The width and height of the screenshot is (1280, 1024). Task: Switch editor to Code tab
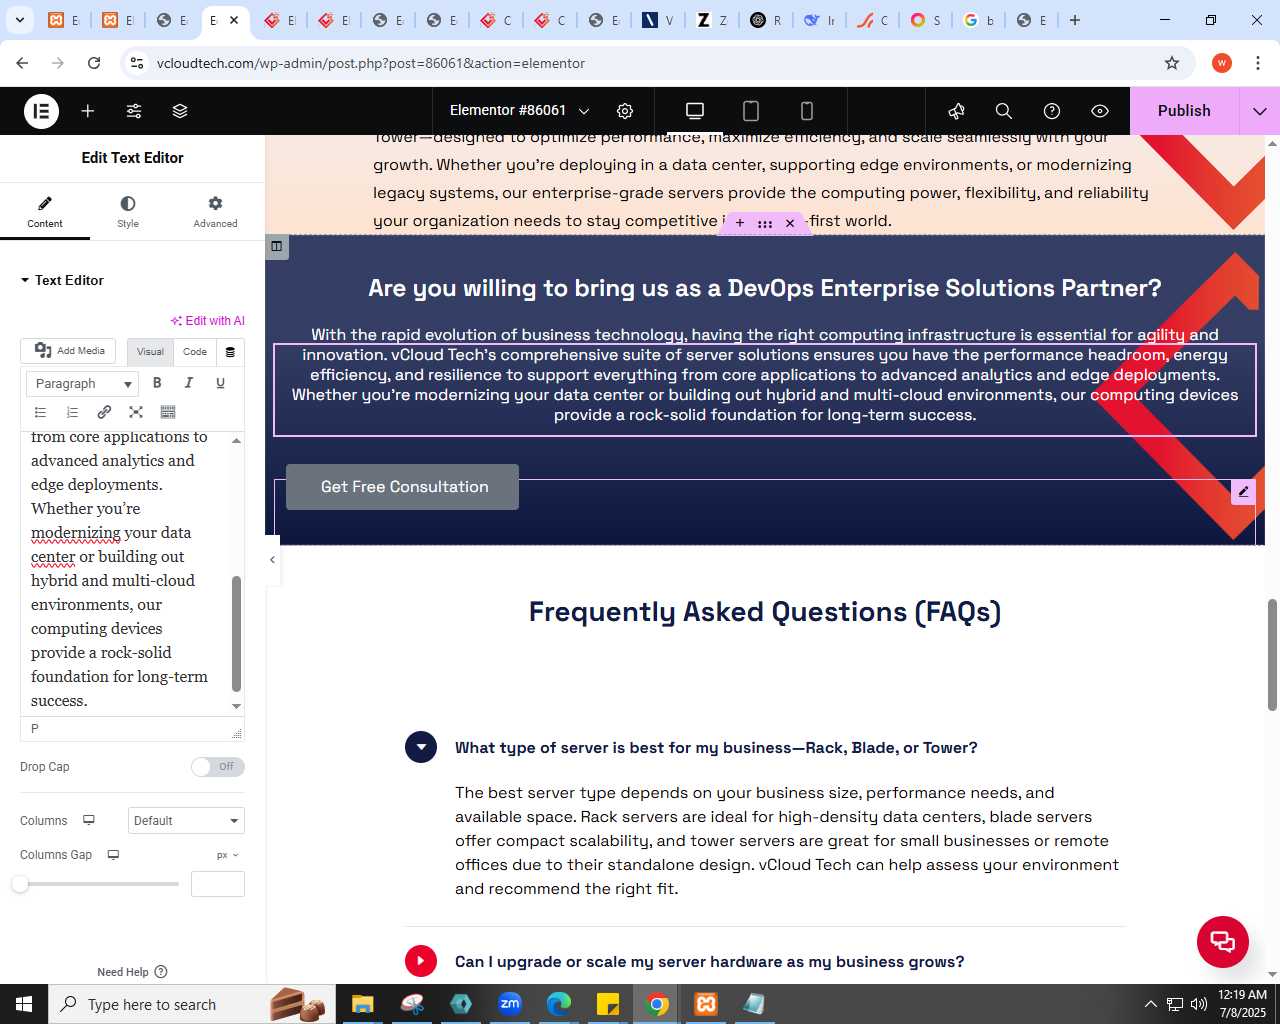click(195, 351)
